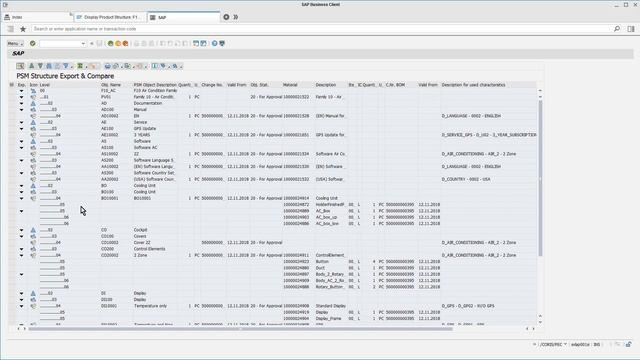640x360 pixels.
Task: Click the green Back icon
Action: point(110,43)
